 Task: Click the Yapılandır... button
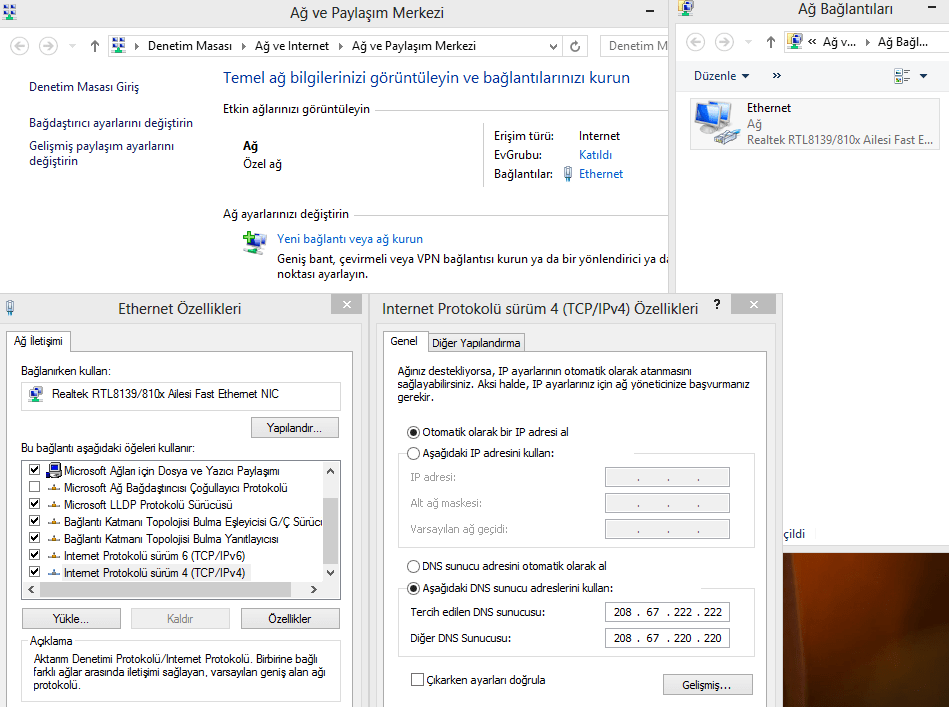click(295, 428)
